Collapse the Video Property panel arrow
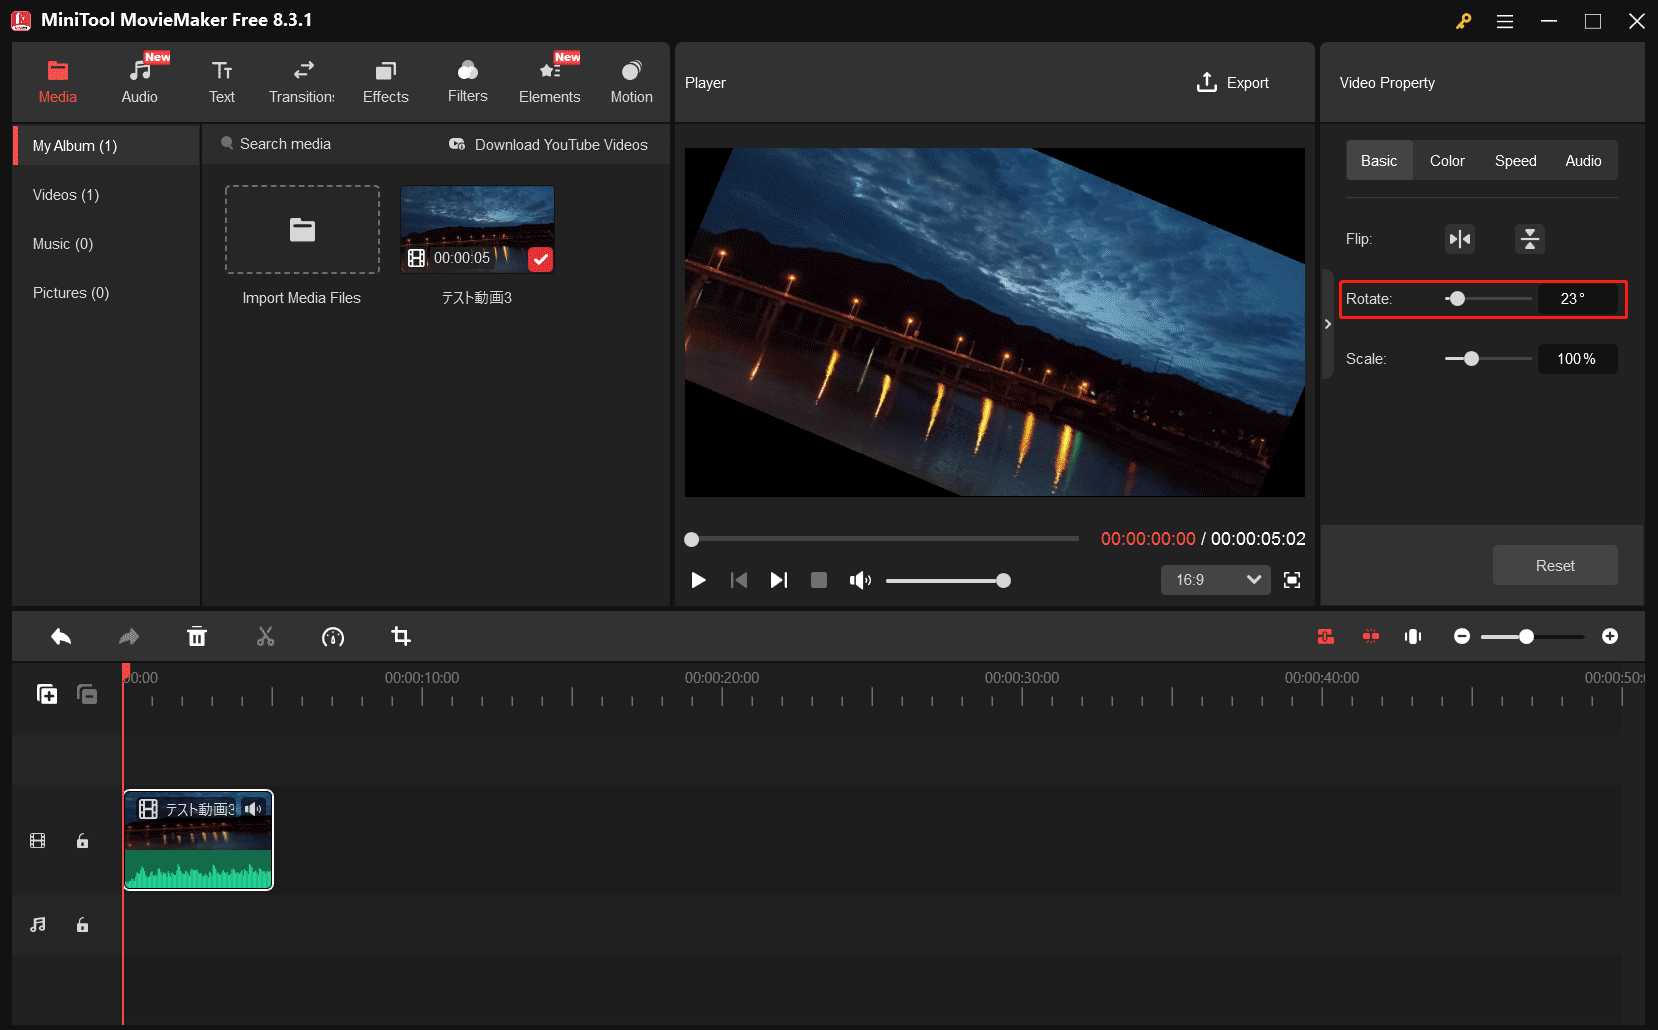Image resolution: width=1658 pixels, height=1030 pixels. pyautogui.click(x=1328, y=324)
